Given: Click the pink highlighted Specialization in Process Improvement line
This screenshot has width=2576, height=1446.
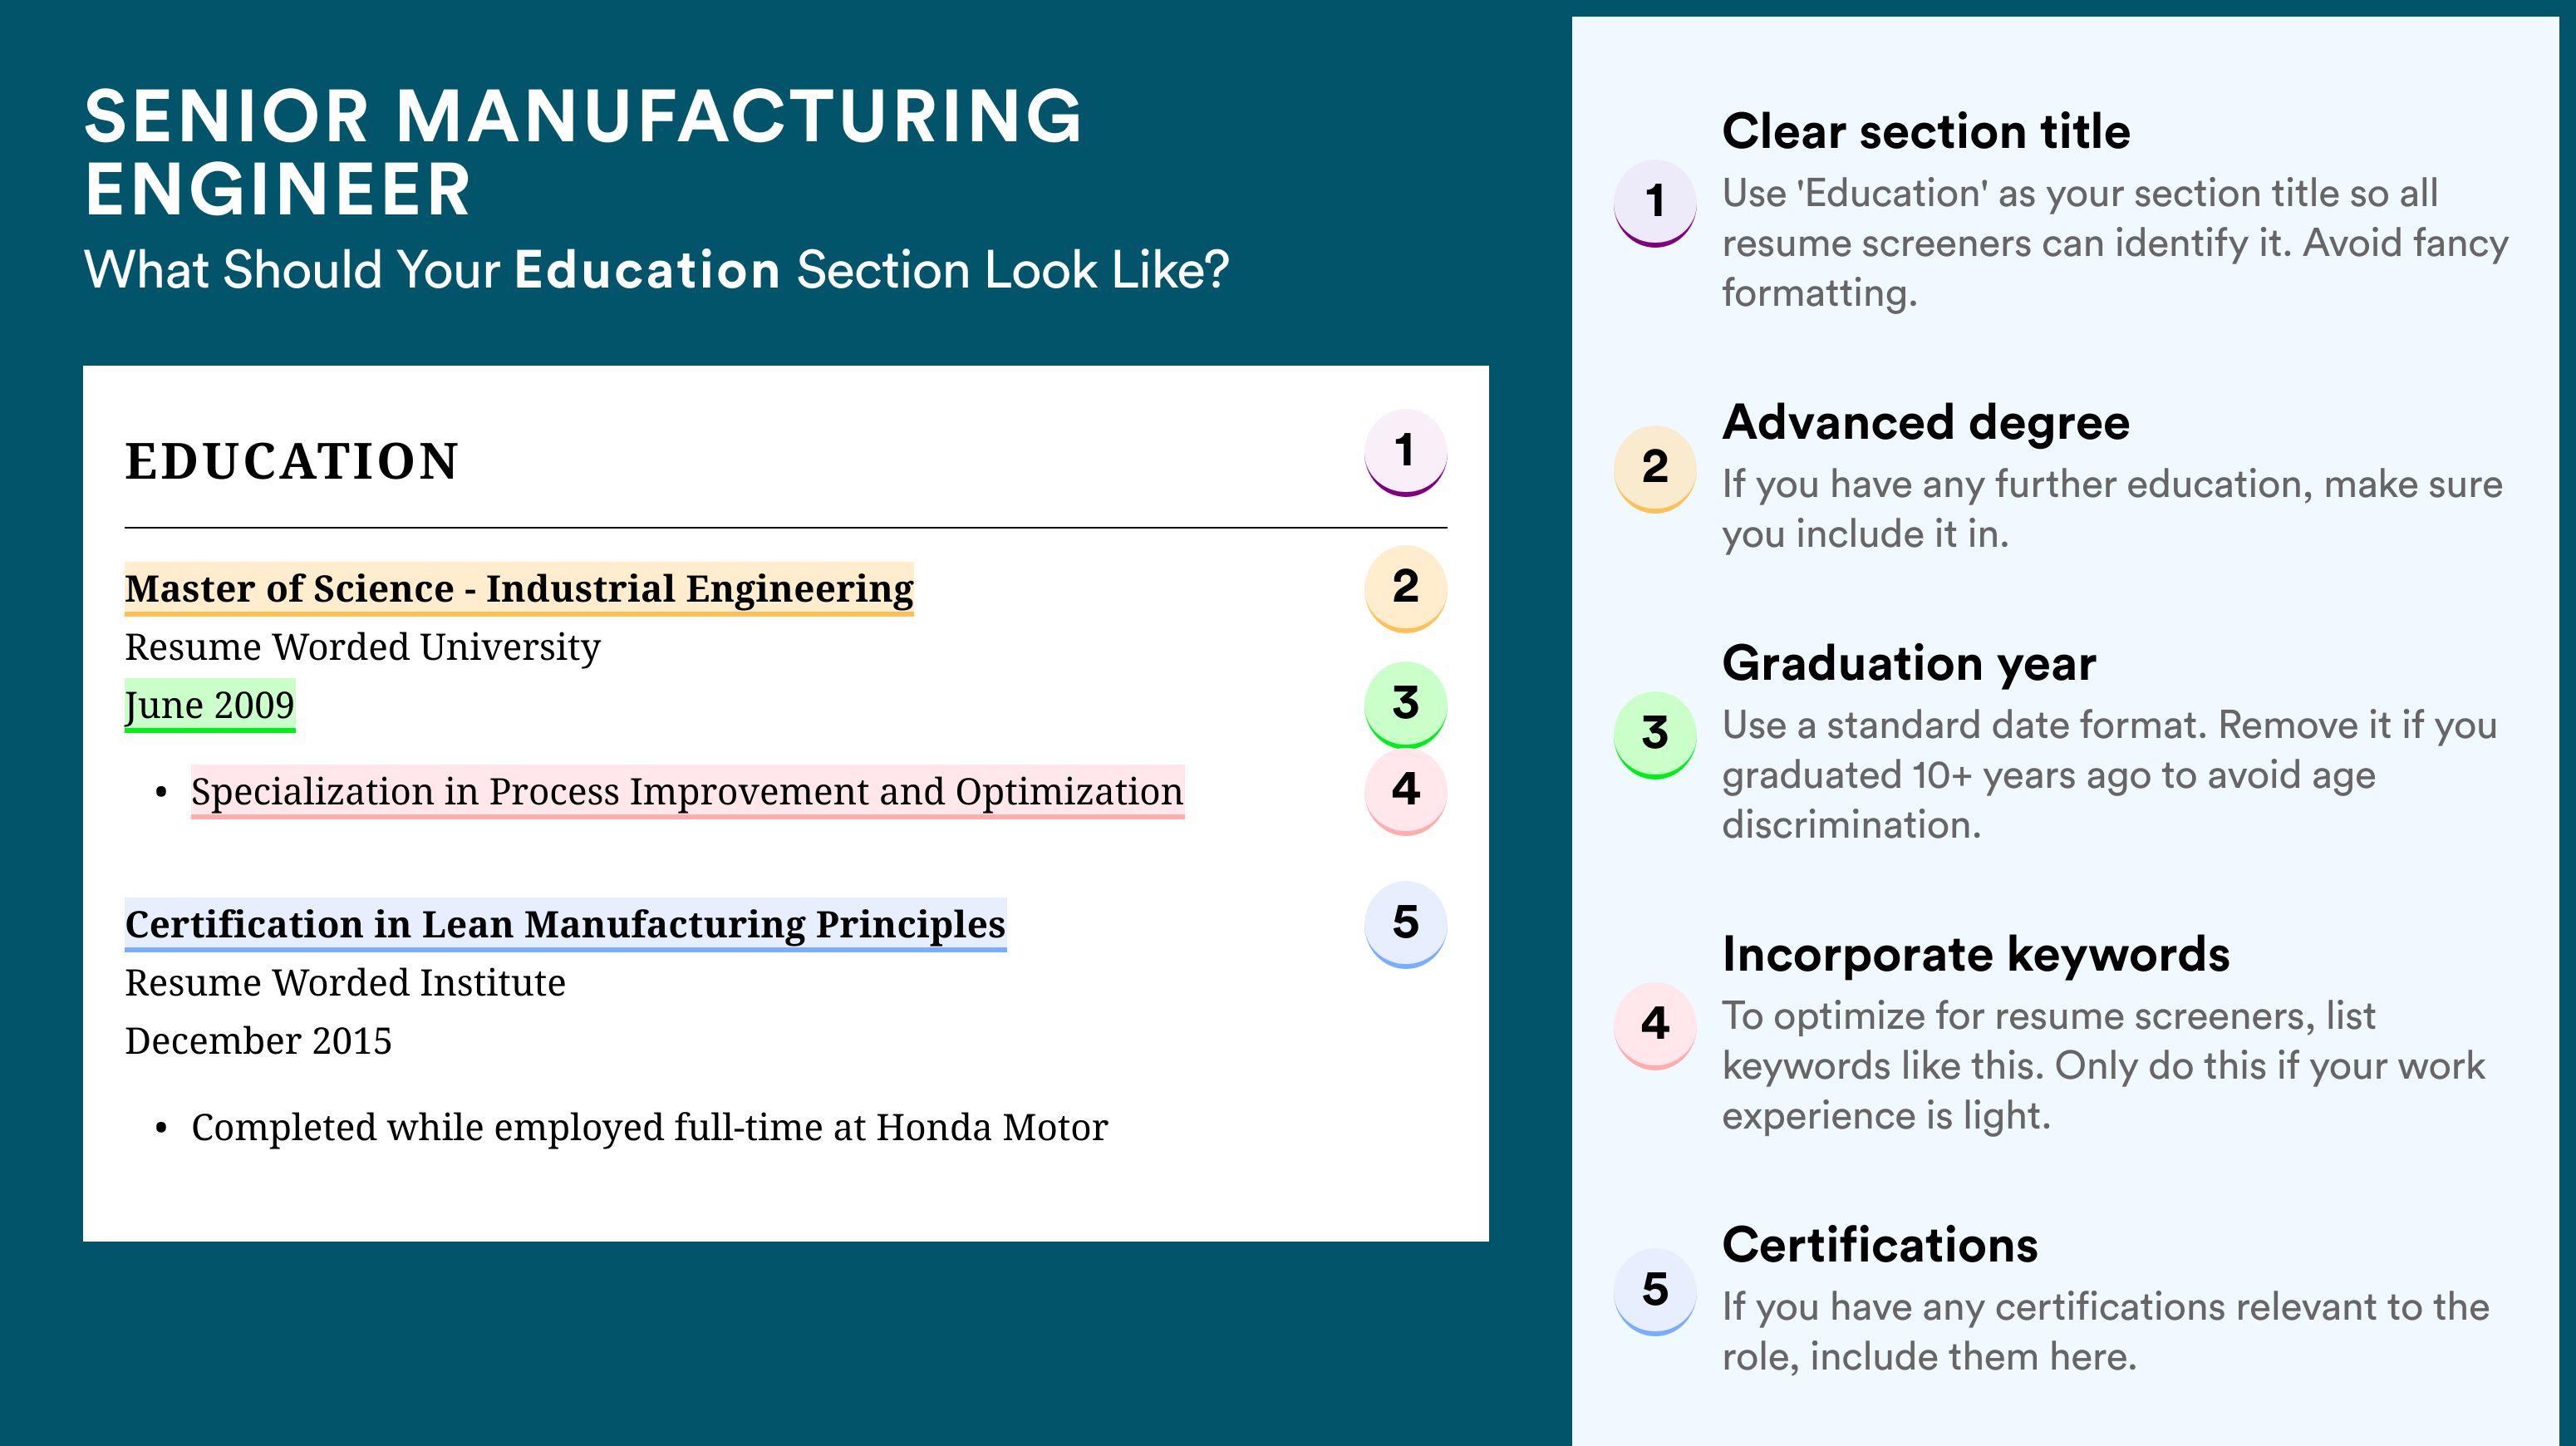Looking at the screenshot, I should point(687,792).
